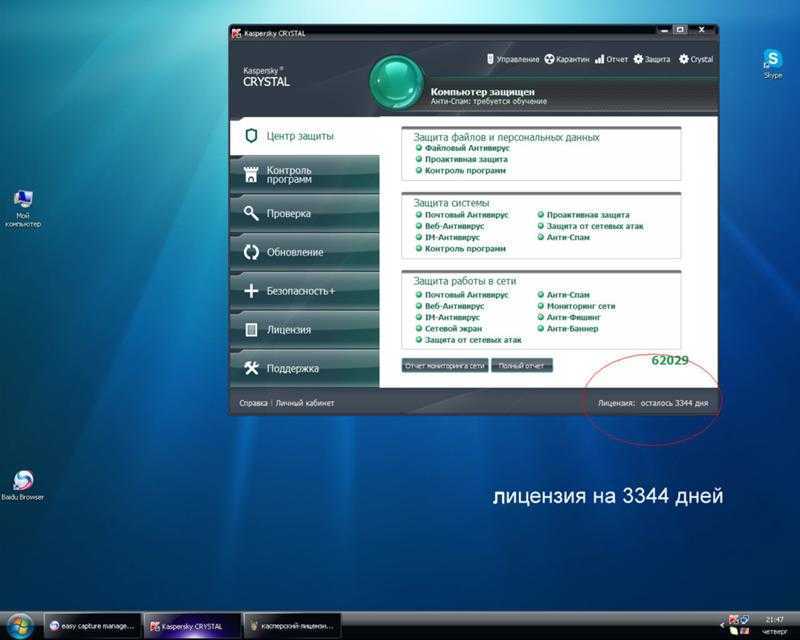Click the Анти-Спам: требуется обучение status message
The image size is (800, 640).
pyautogui.click(x=488, y=102)
